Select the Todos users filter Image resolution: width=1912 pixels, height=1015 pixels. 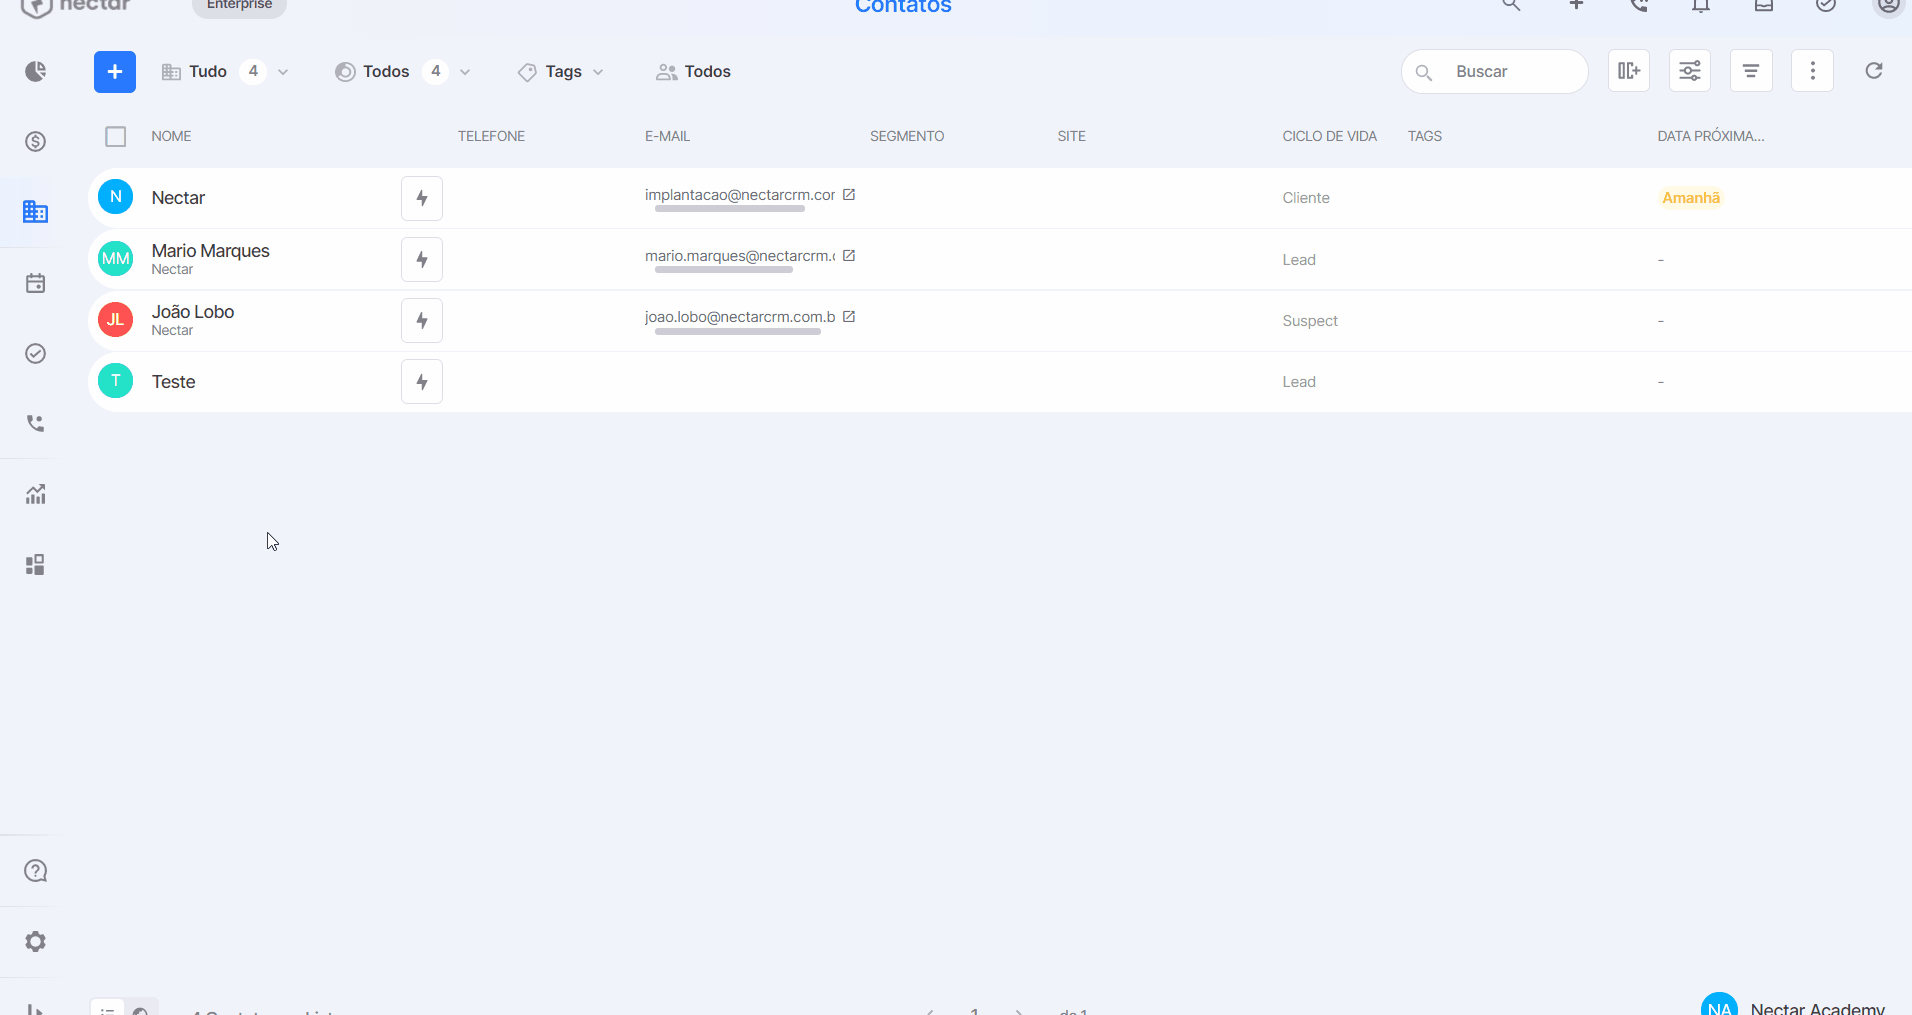[693, 72]
